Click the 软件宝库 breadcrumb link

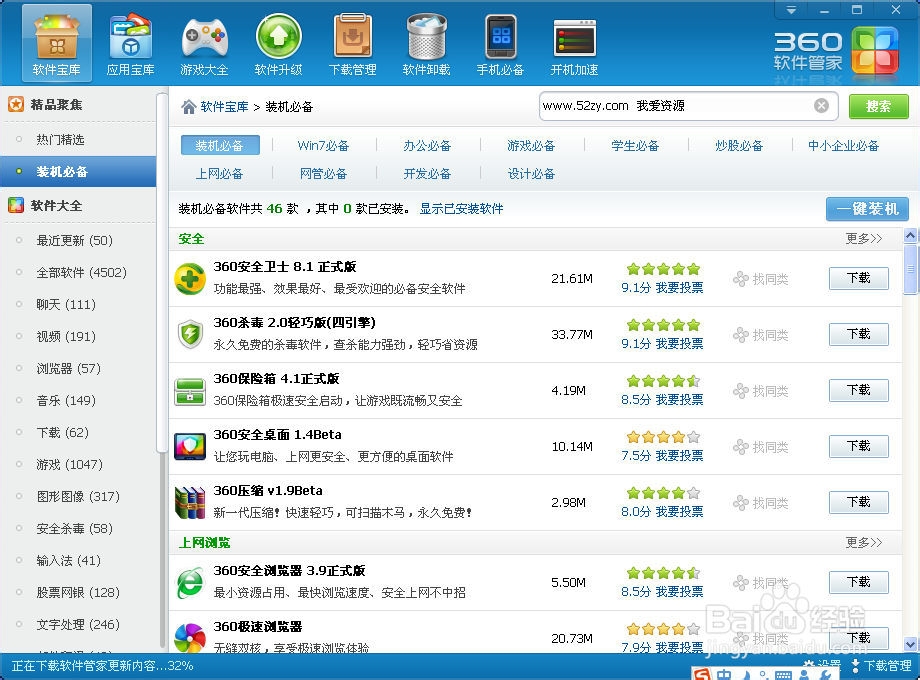[x=224, y=107]
